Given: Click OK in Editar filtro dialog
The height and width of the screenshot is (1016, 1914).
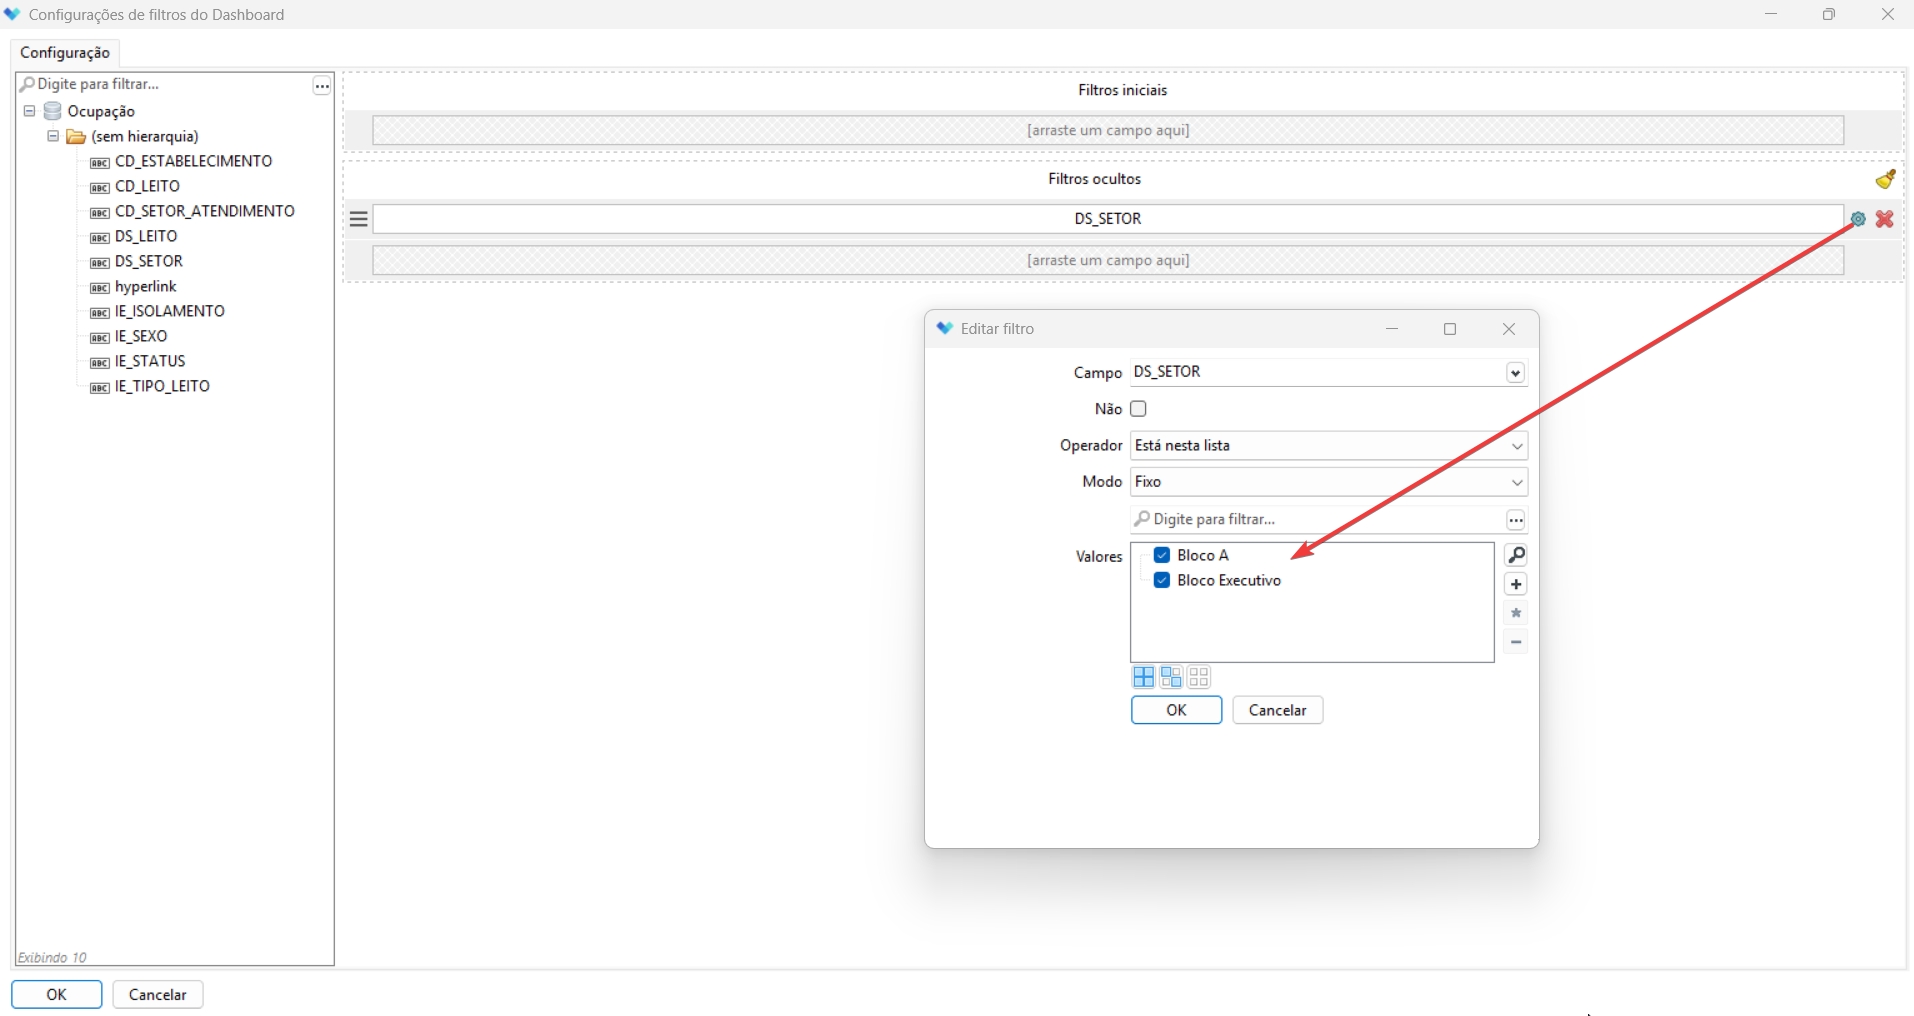Looking at the screenshot, I should (x=1176, y=710).
